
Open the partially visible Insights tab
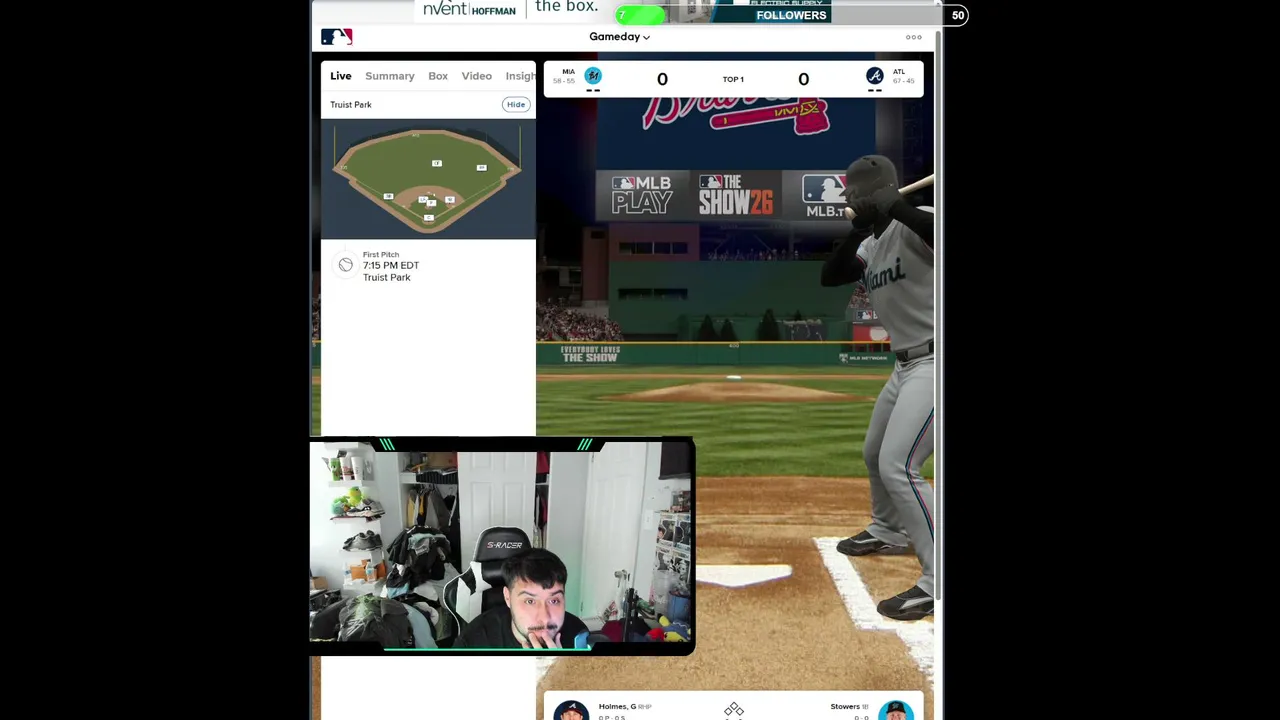520,76
